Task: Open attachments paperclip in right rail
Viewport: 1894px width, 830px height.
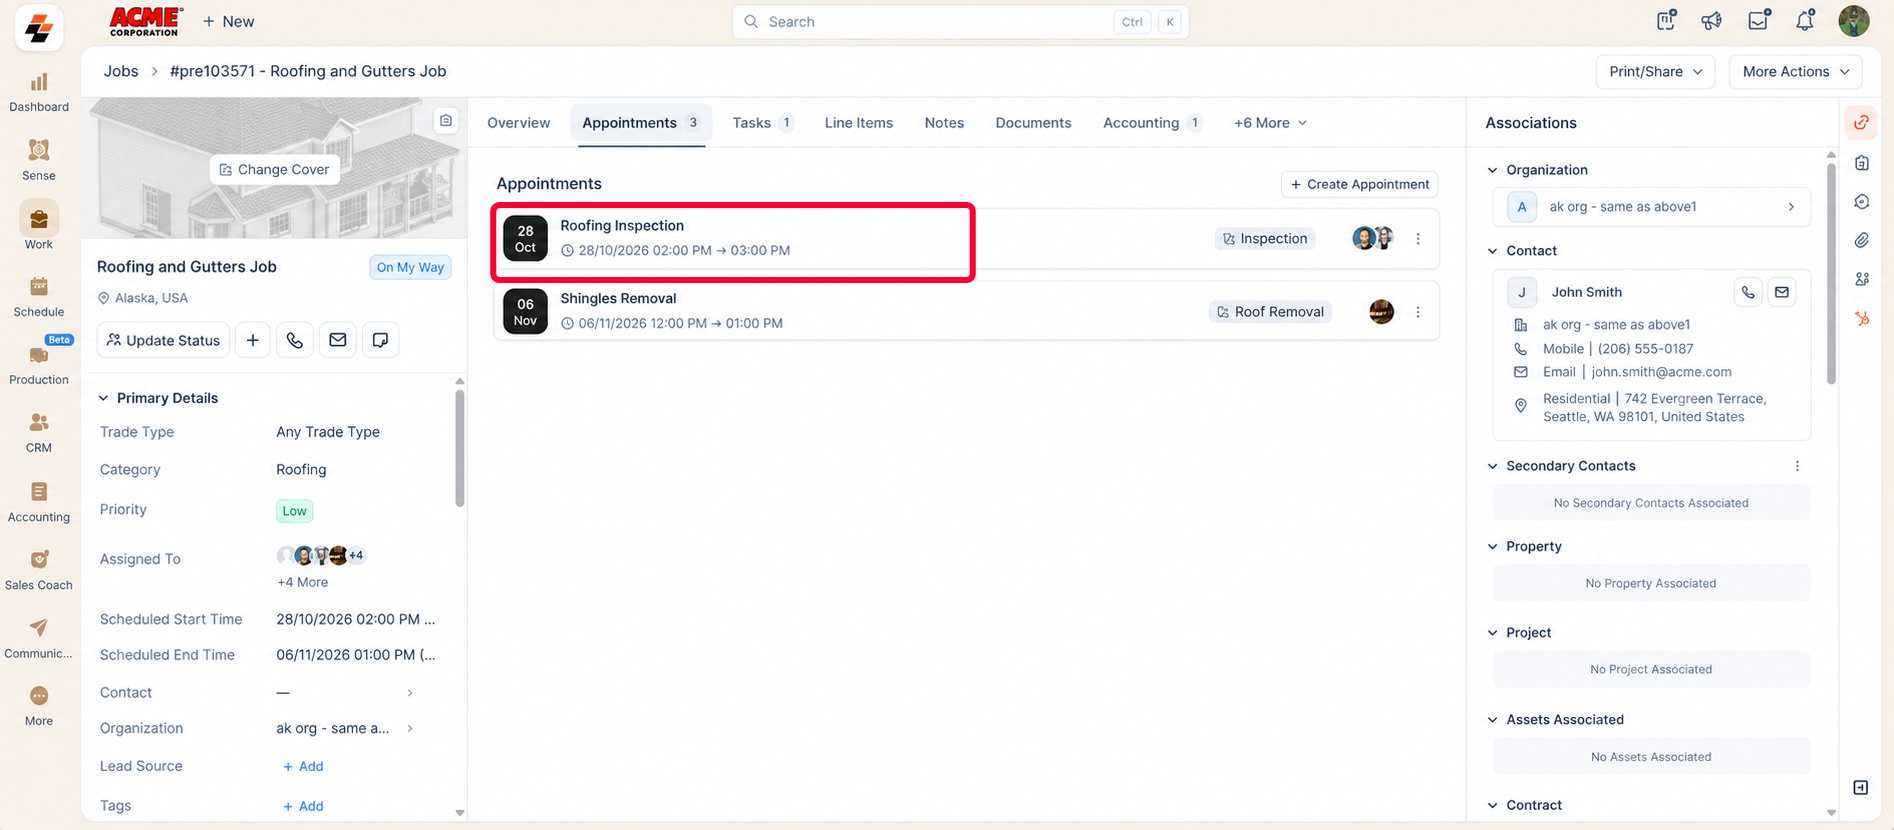Action: tap(1862, 240)
